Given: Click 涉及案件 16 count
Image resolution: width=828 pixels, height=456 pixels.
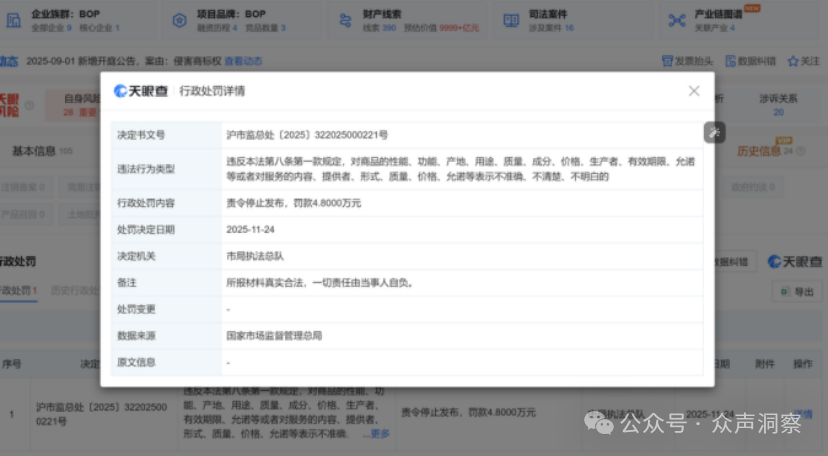Looking at the screenshot, I should tap(551, 28).
